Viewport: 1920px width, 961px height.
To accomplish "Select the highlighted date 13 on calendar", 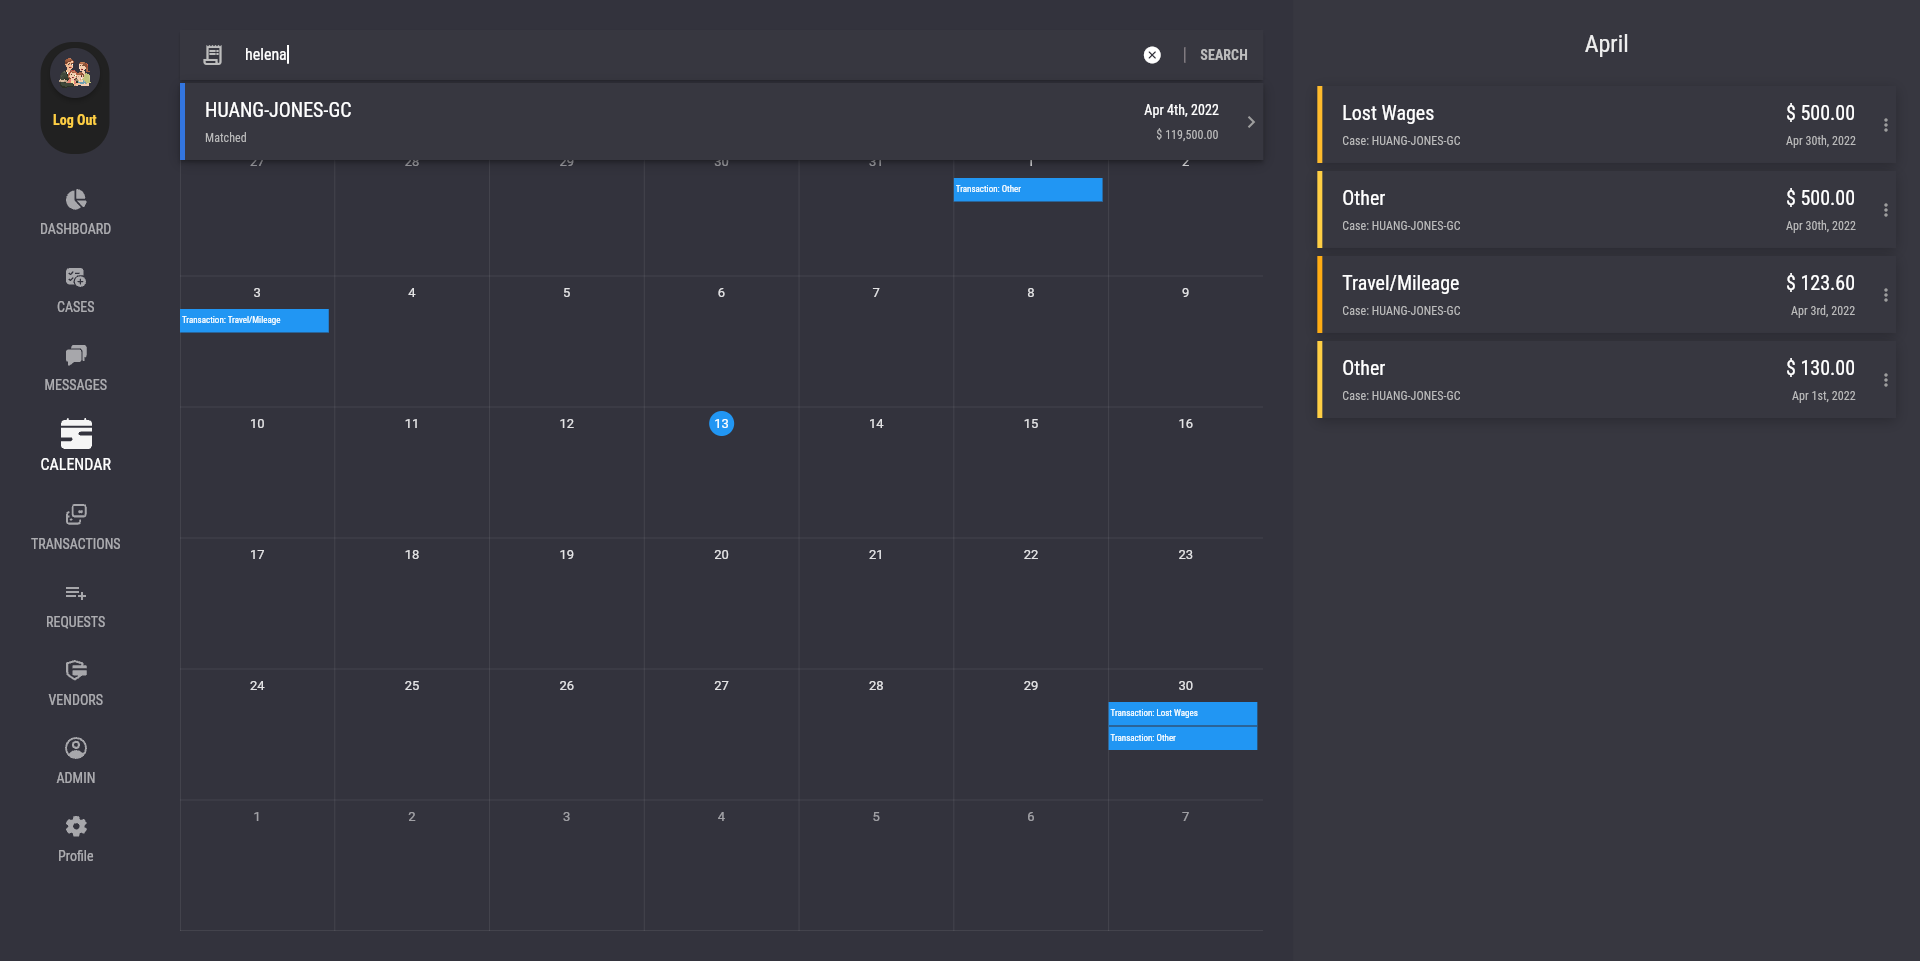I will [721, 424].
